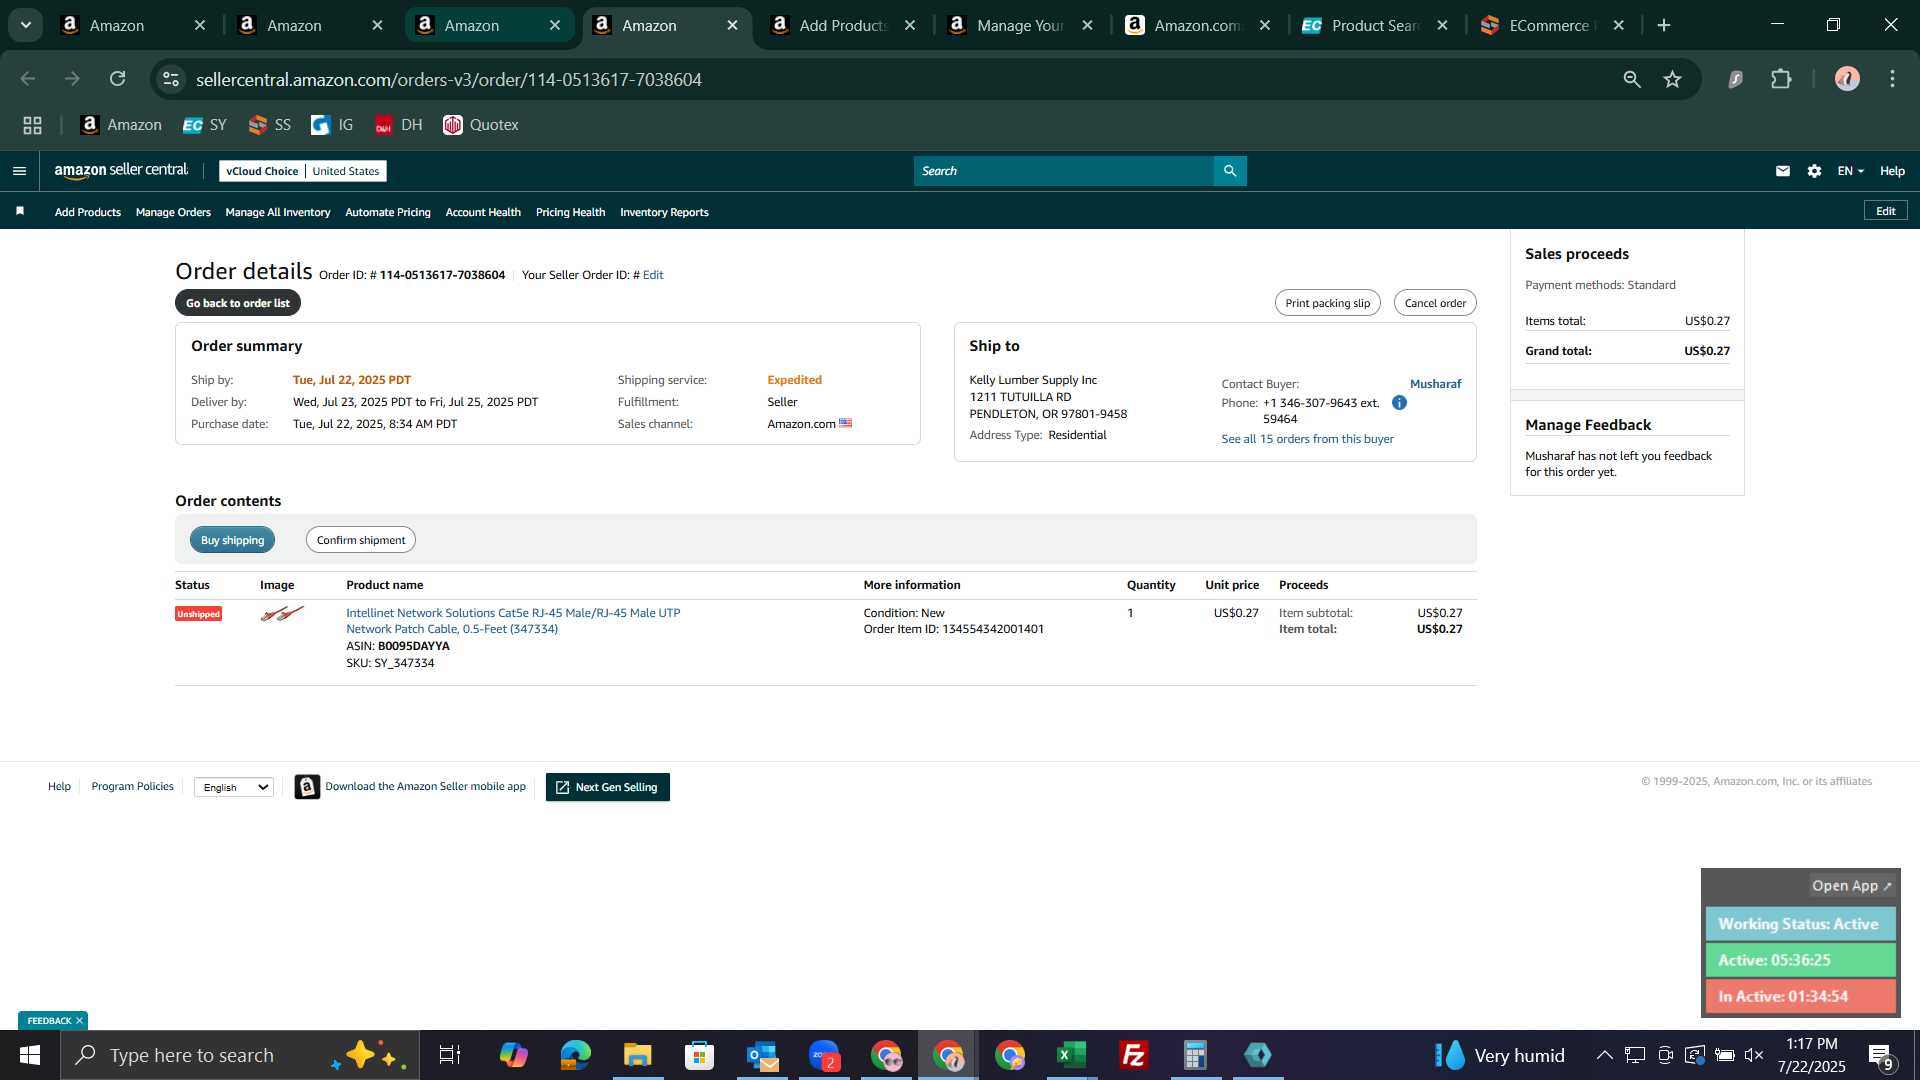The height and width of the screenshot is (1080, 1920).
Task: Click the product thumbnail of patch cable
Action: point(282,614)
